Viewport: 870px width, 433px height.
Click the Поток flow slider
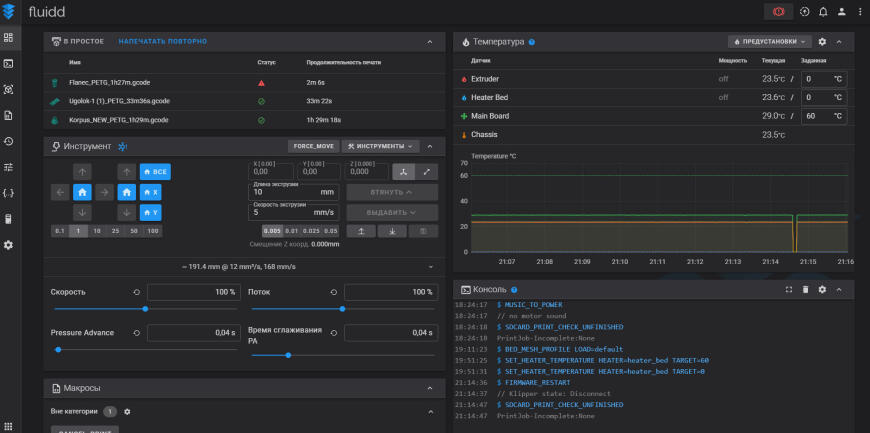(341, 310)
